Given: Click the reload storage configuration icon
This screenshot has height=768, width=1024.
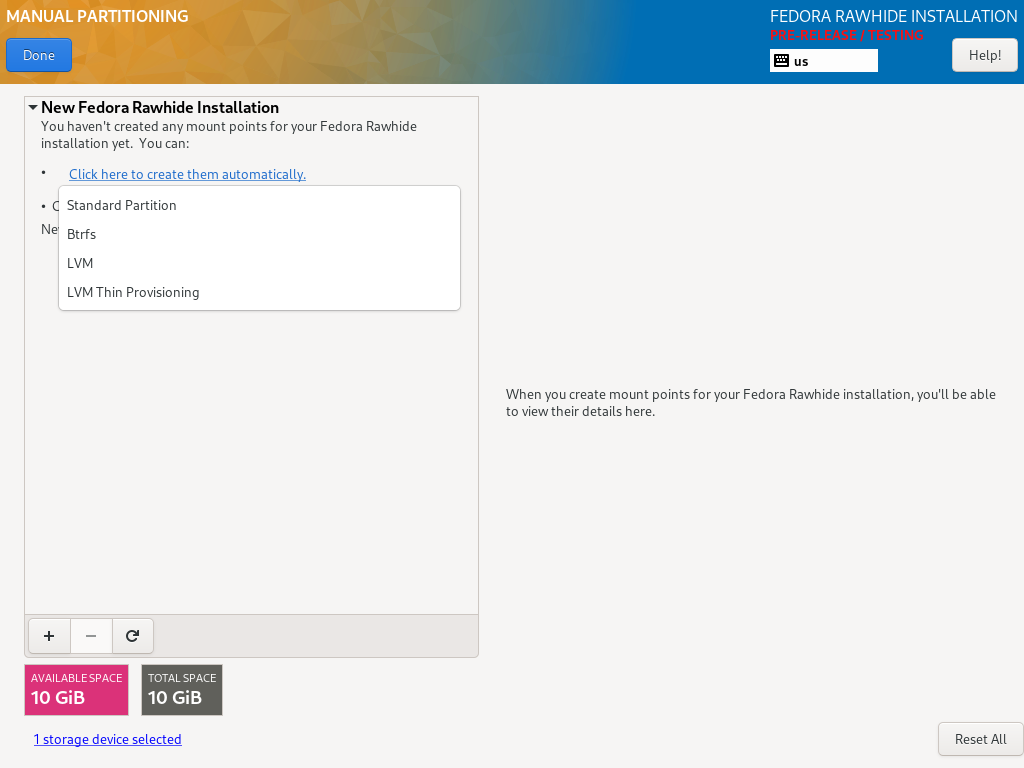Looking at the screenshot, I should [133, 636].
